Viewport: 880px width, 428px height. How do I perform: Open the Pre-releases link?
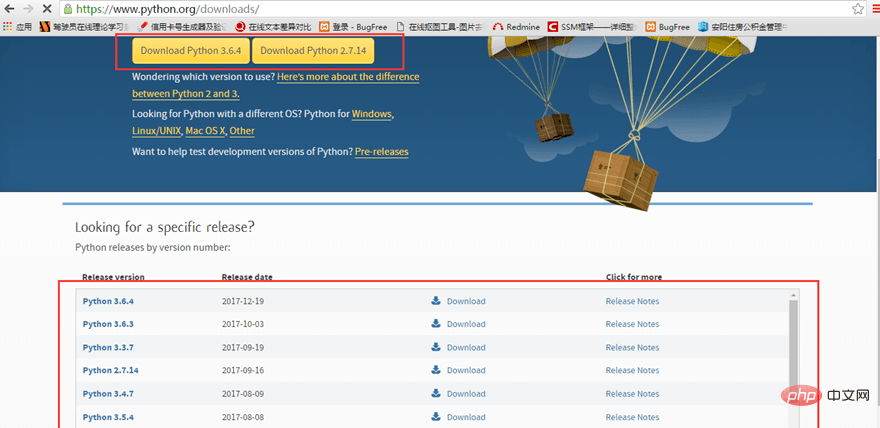[382, 151]
